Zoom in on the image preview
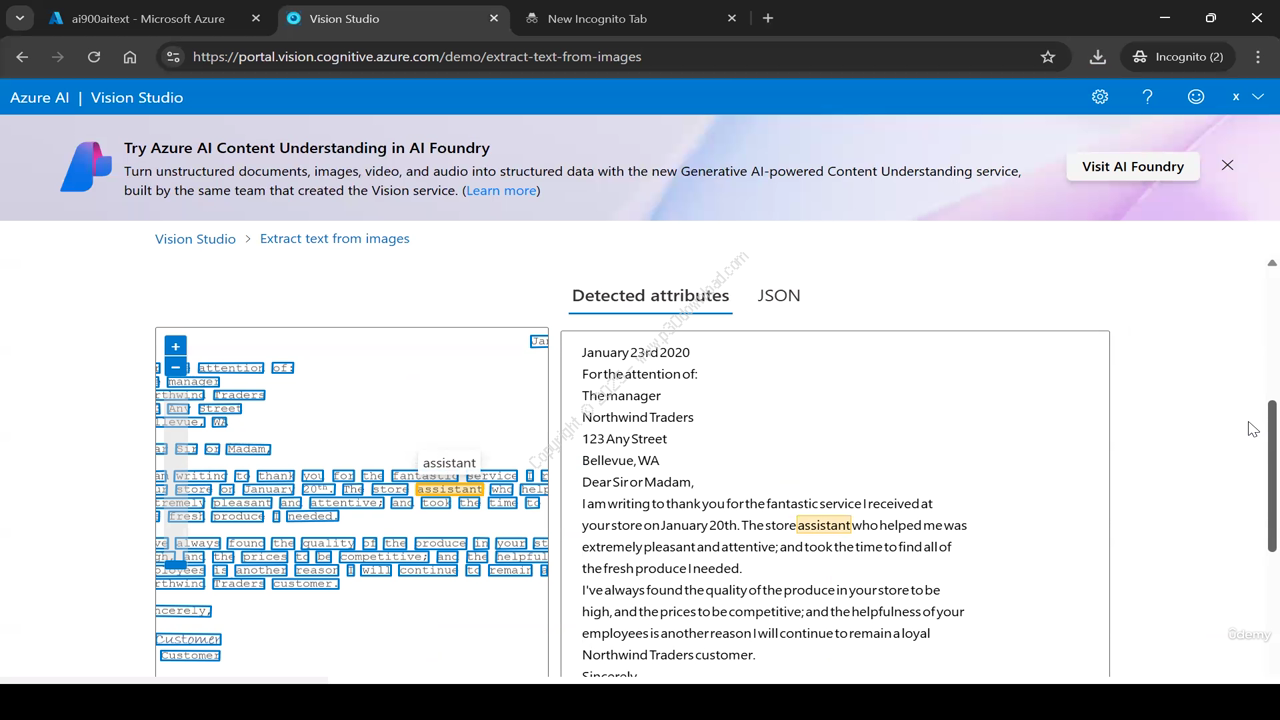Screen dimensions: 1280x720 point(175,346)
